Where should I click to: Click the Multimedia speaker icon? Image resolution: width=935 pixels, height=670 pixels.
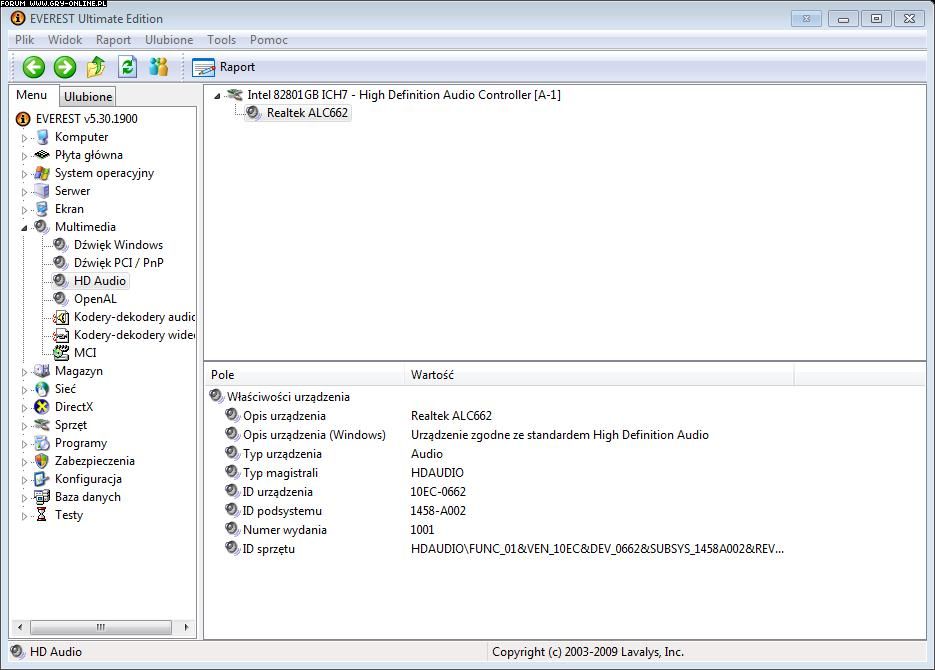(x=41, y=227)
